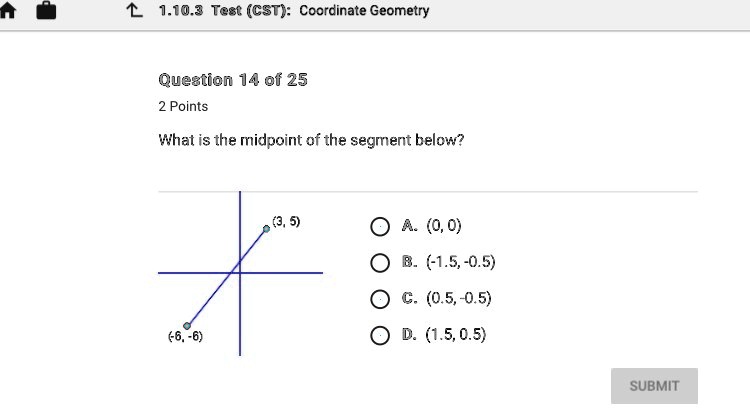
Task: Choose radio button for answer C
Action: click(380, 299)
